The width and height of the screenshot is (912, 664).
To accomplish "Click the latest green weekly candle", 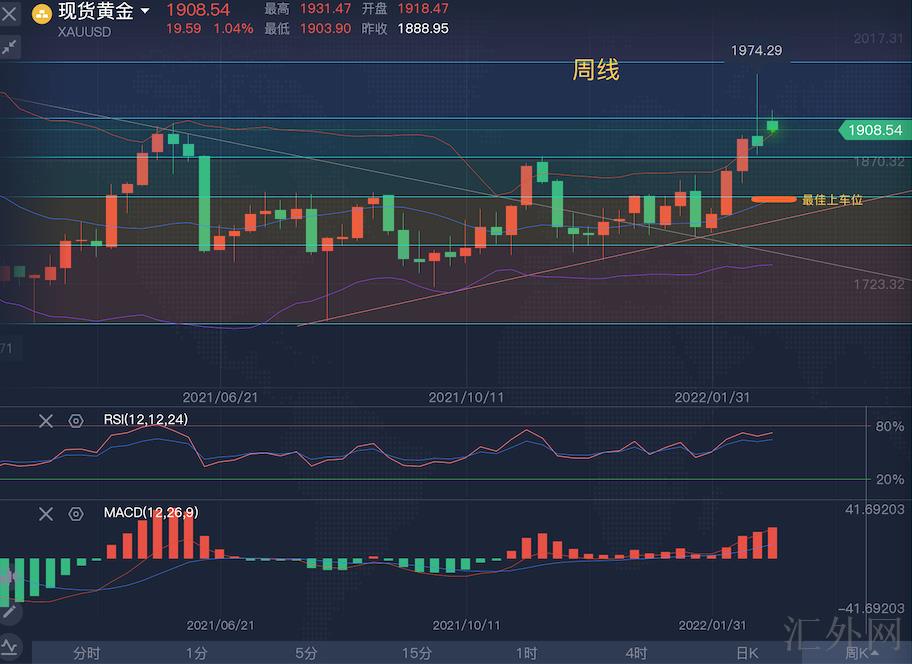I will tap(772, 126).
